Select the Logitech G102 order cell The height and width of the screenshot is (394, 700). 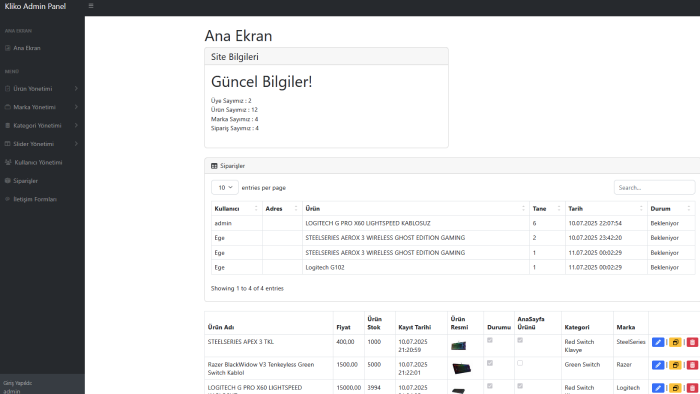click(x=416, y=267)
